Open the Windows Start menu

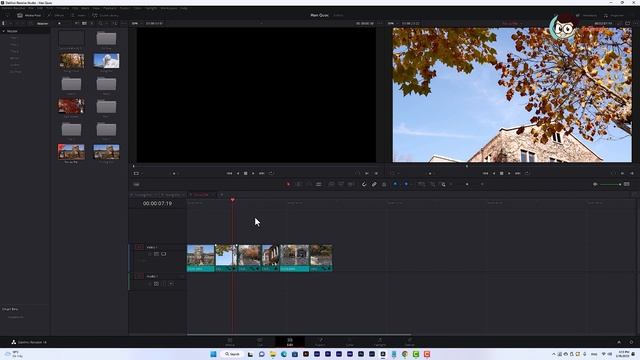point(213,354)
